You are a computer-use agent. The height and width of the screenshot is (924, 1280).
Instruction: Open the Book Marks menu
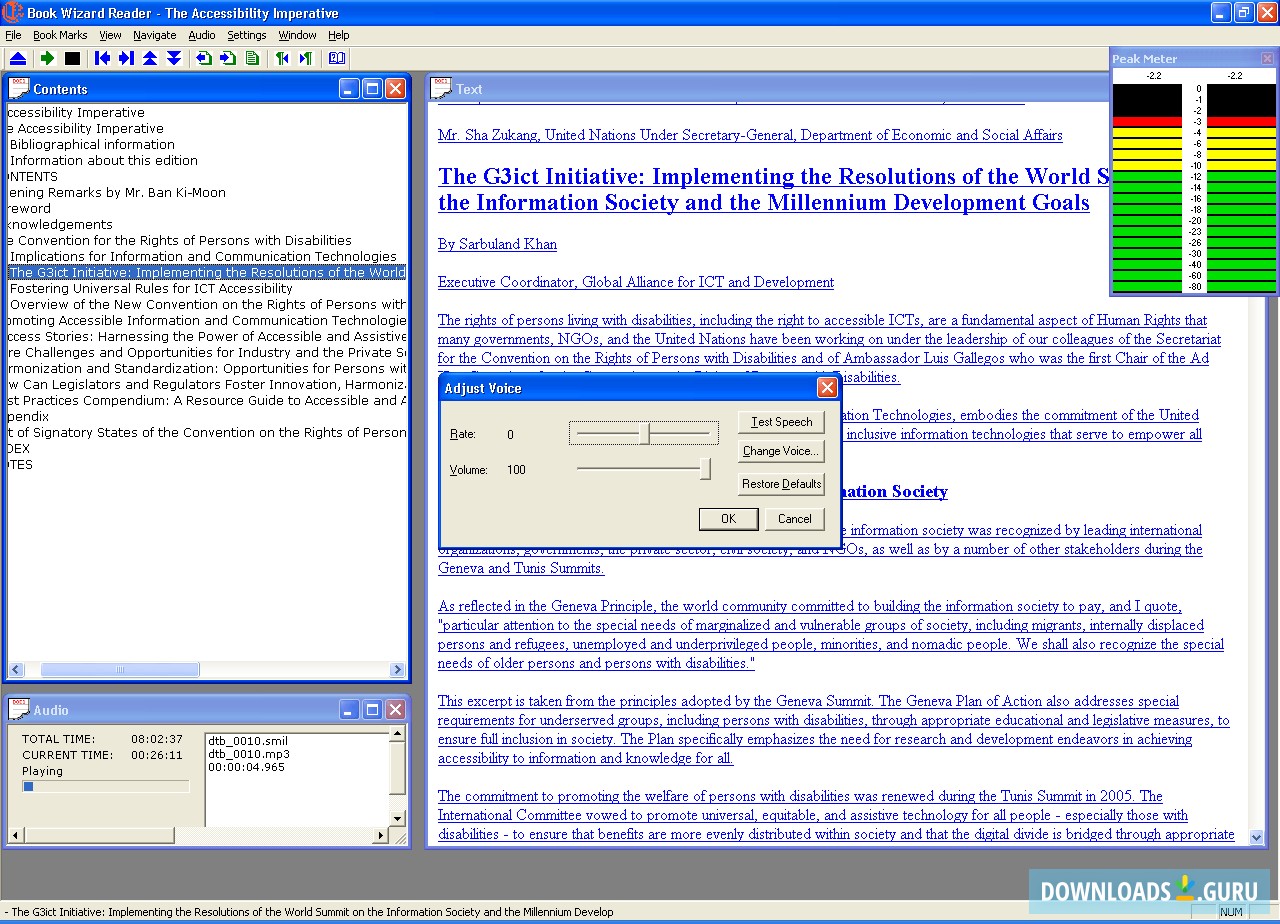pyautogui.click(x=60, y=35)
